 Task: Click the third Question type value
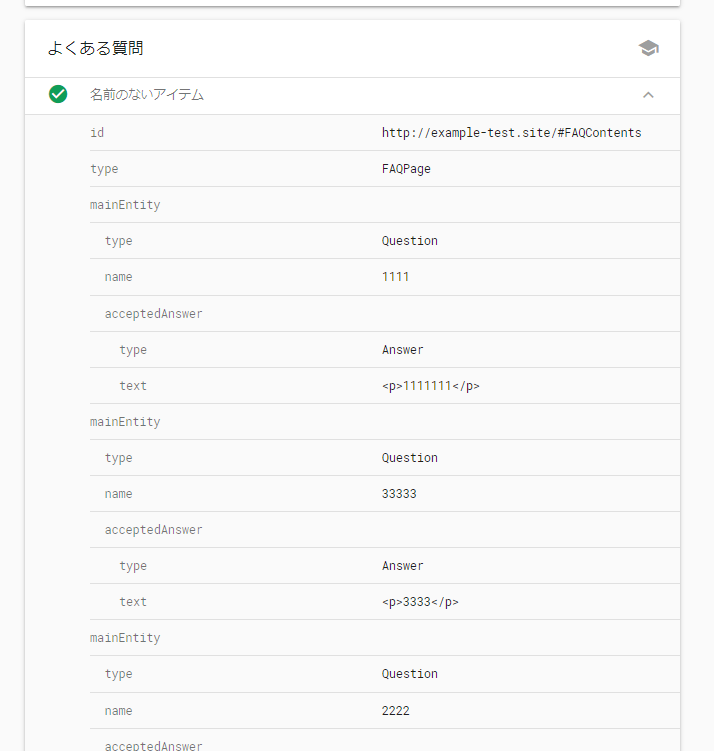click(x=409, y=674)
